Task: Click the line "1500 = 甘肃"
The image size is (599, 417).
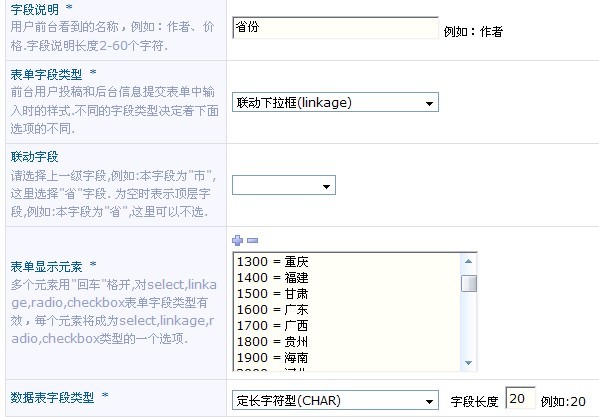Action: click(x=272, y=294)
